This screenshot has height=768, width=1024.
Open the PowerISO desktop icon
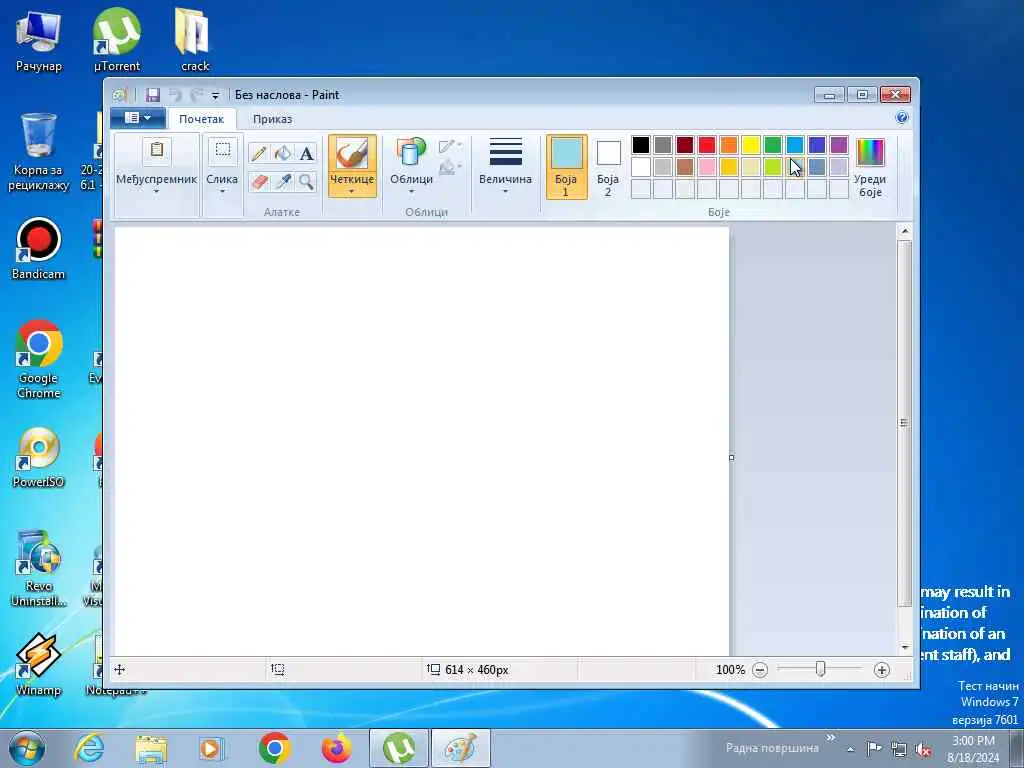(x=39, y=457)
